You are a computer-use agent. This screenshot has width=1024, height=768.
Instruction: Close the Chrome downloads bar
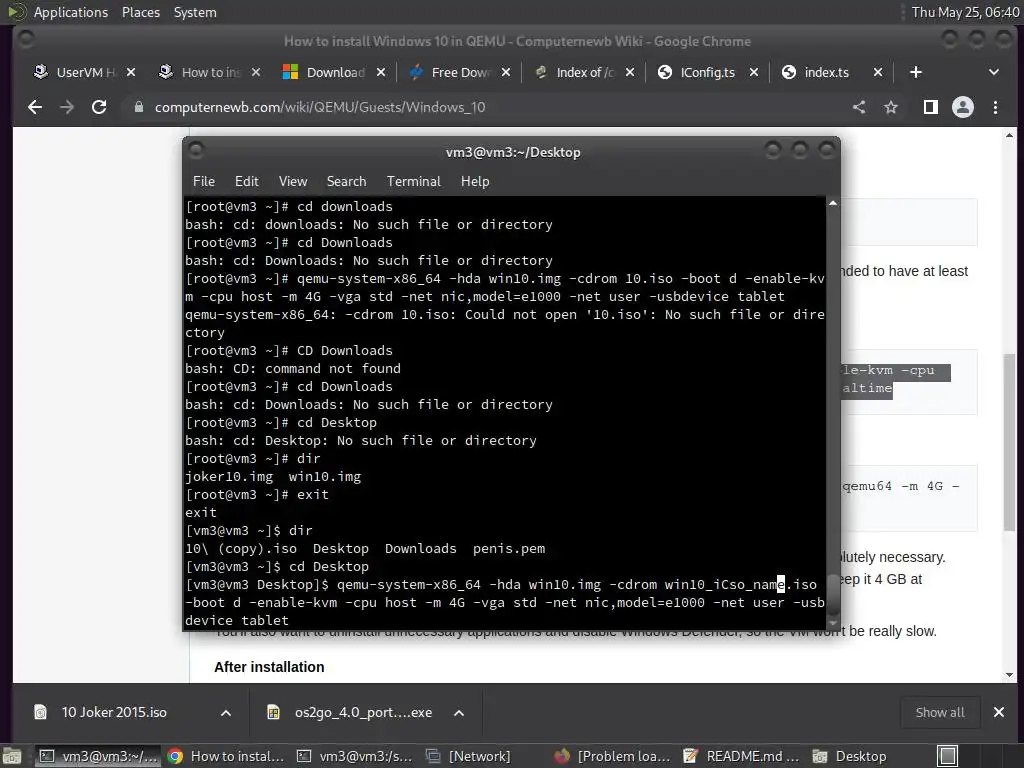(999, 712)
